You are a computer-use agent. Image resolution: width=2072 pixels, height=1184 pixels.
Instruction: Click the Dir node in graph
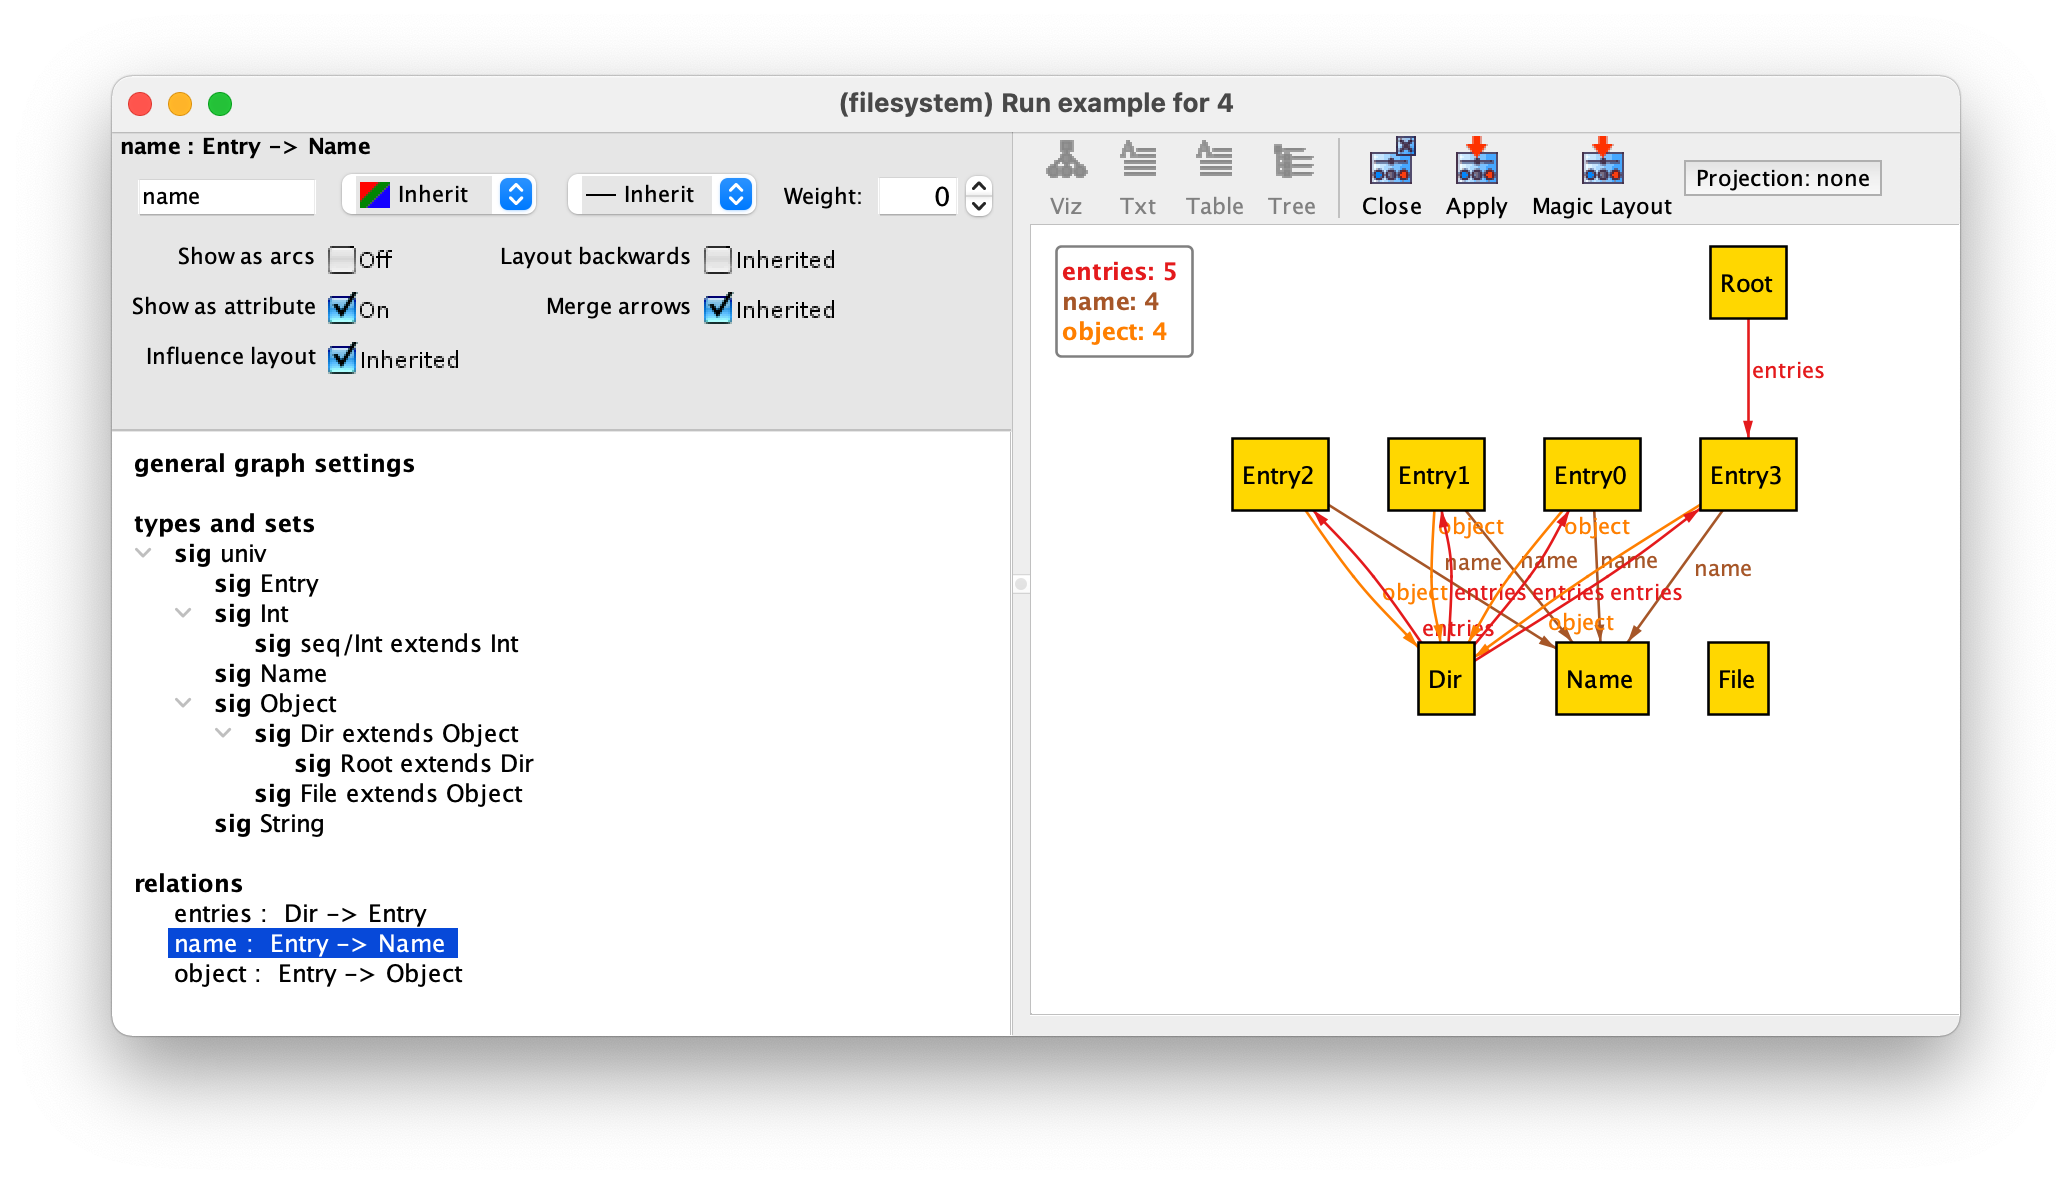[x=1445, y=679]
